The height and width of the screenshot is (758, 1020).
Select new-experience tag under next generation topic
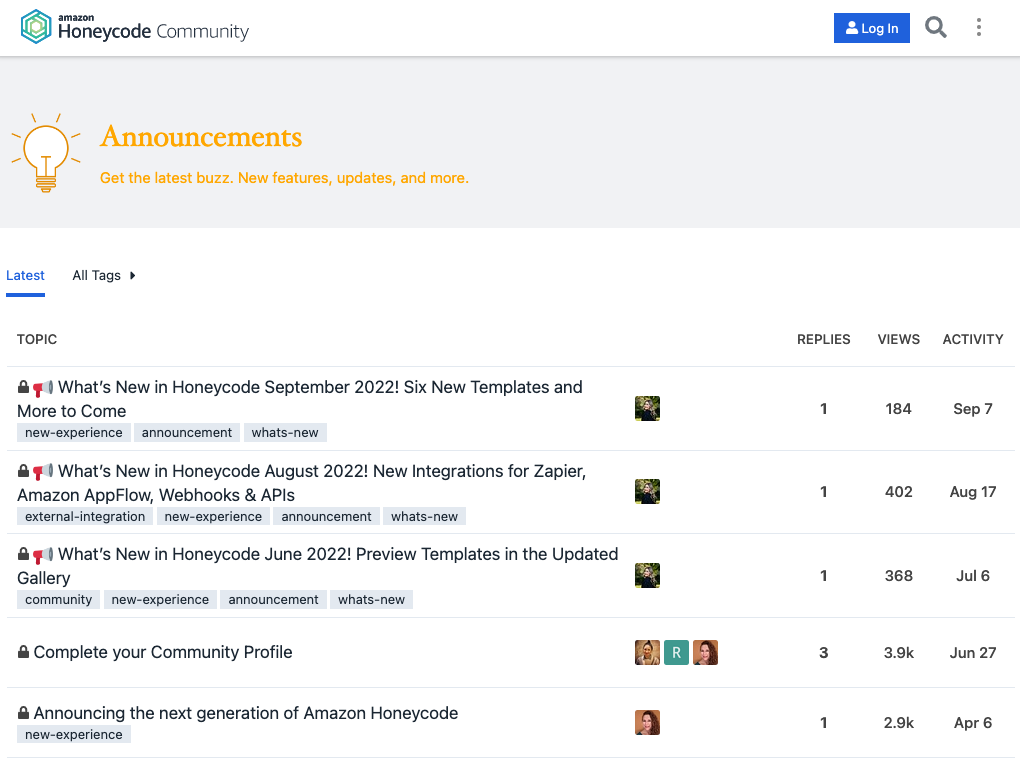click(x=74, y=735)
